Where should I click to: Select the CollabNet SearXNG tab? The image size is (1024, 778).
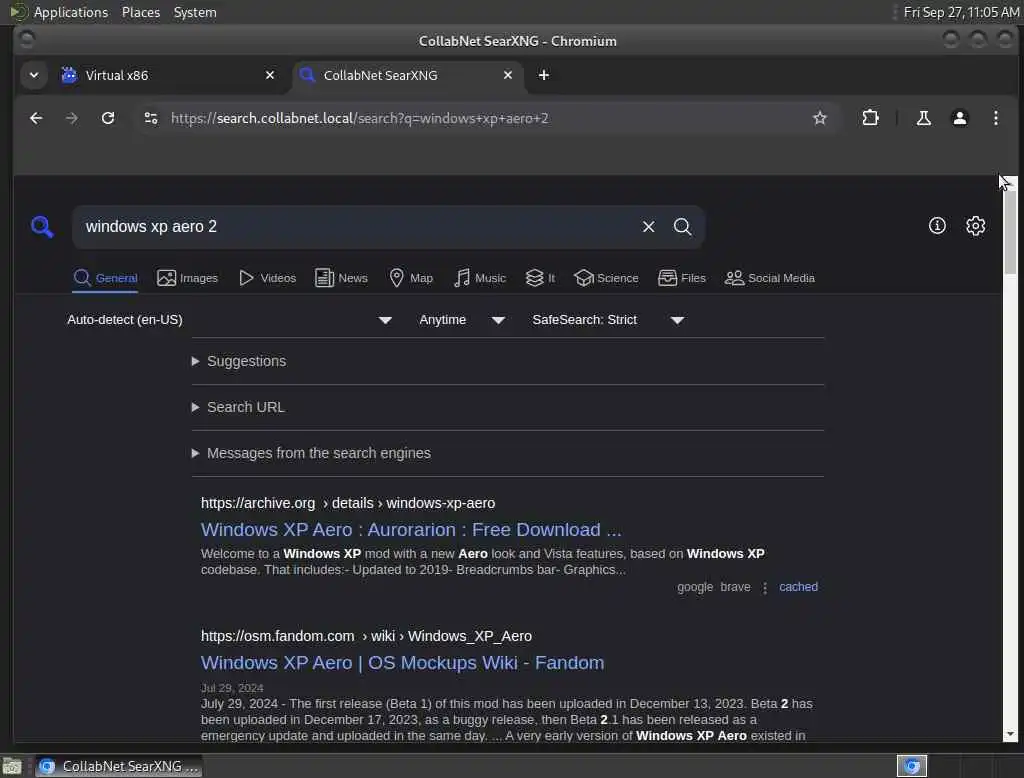point(408,75)
